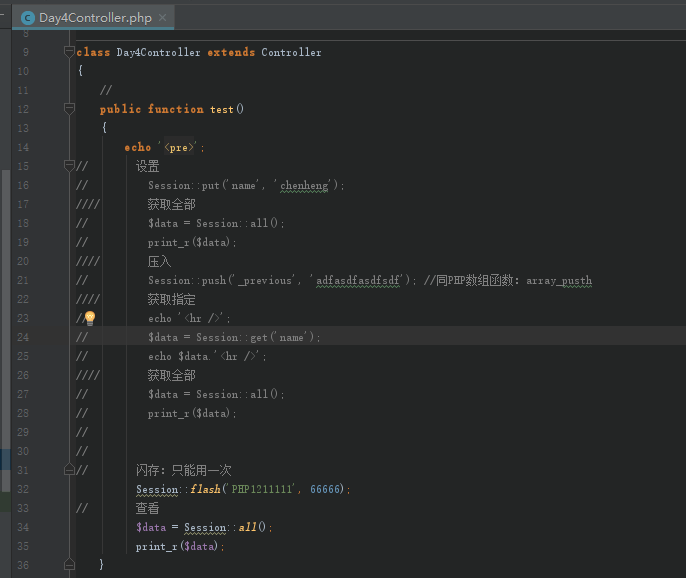
Task: Close the Day4Controller.php tab
Action: 161,18
